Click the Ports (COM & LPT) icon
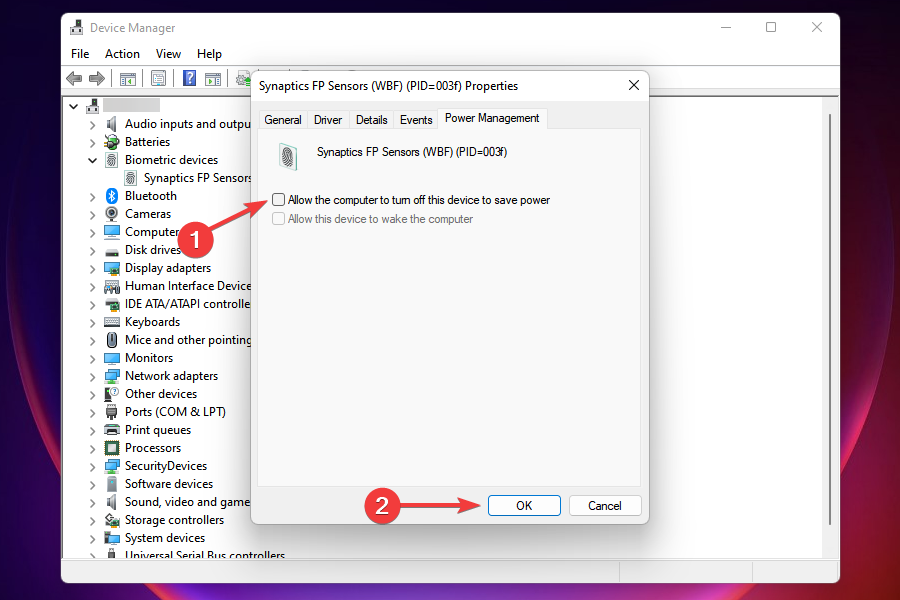This screenshot has height=600, width=900. tap(111, 412)
